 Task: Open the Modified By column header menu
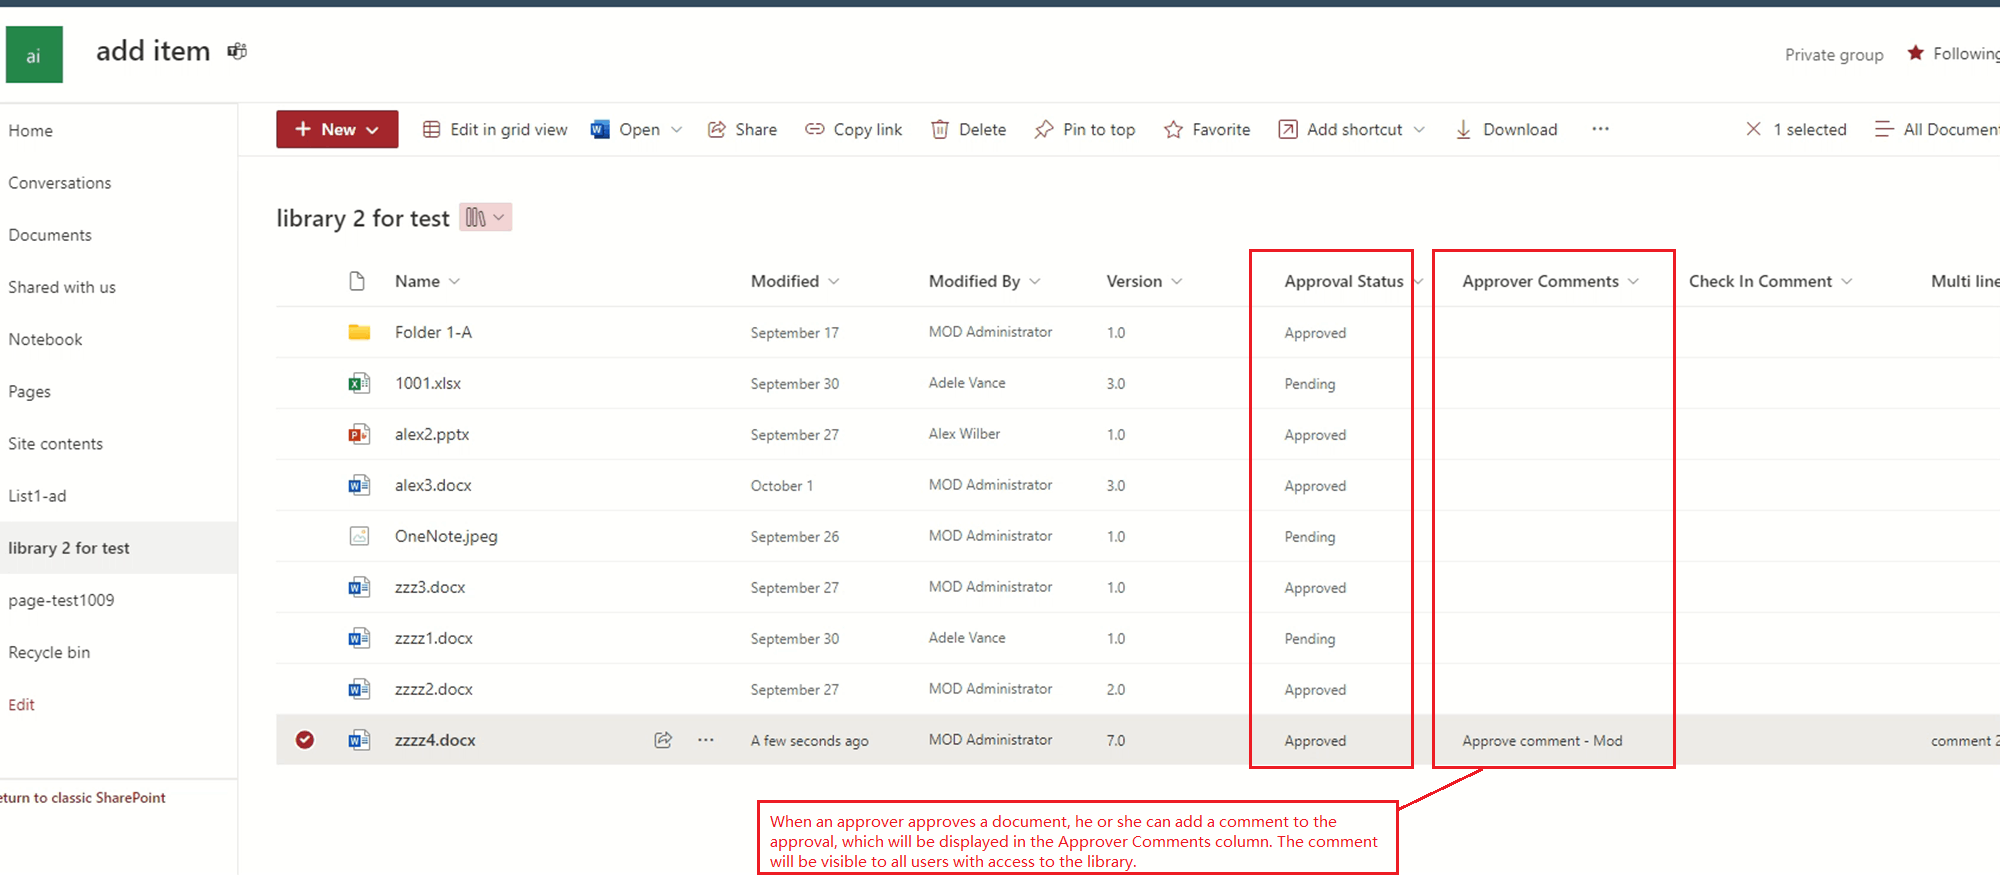(x=985, y=281)
